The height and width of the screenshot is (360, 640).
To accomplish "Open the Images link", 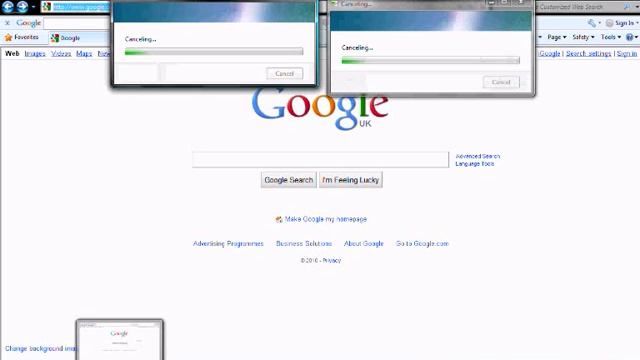I will click(35, 53).
